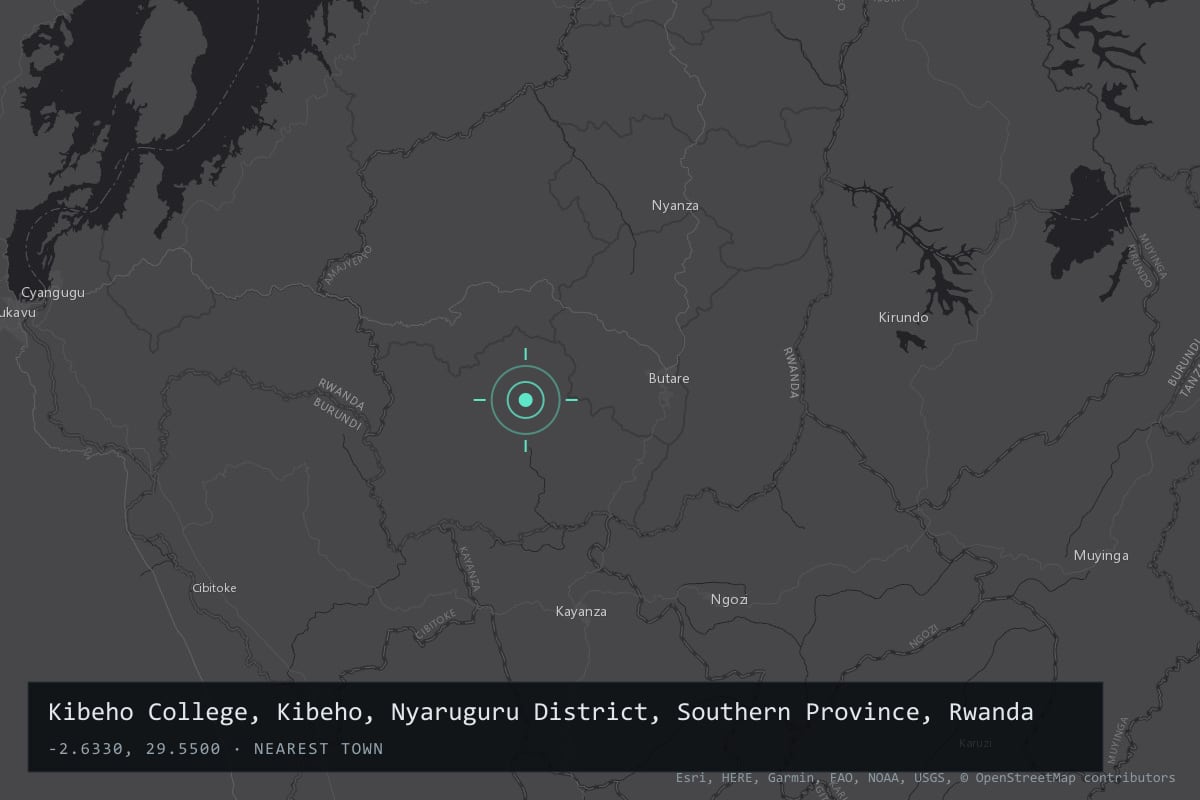Click the Karuzi label near bottom
1200x800 pixels.
click(x=975, y=743)
